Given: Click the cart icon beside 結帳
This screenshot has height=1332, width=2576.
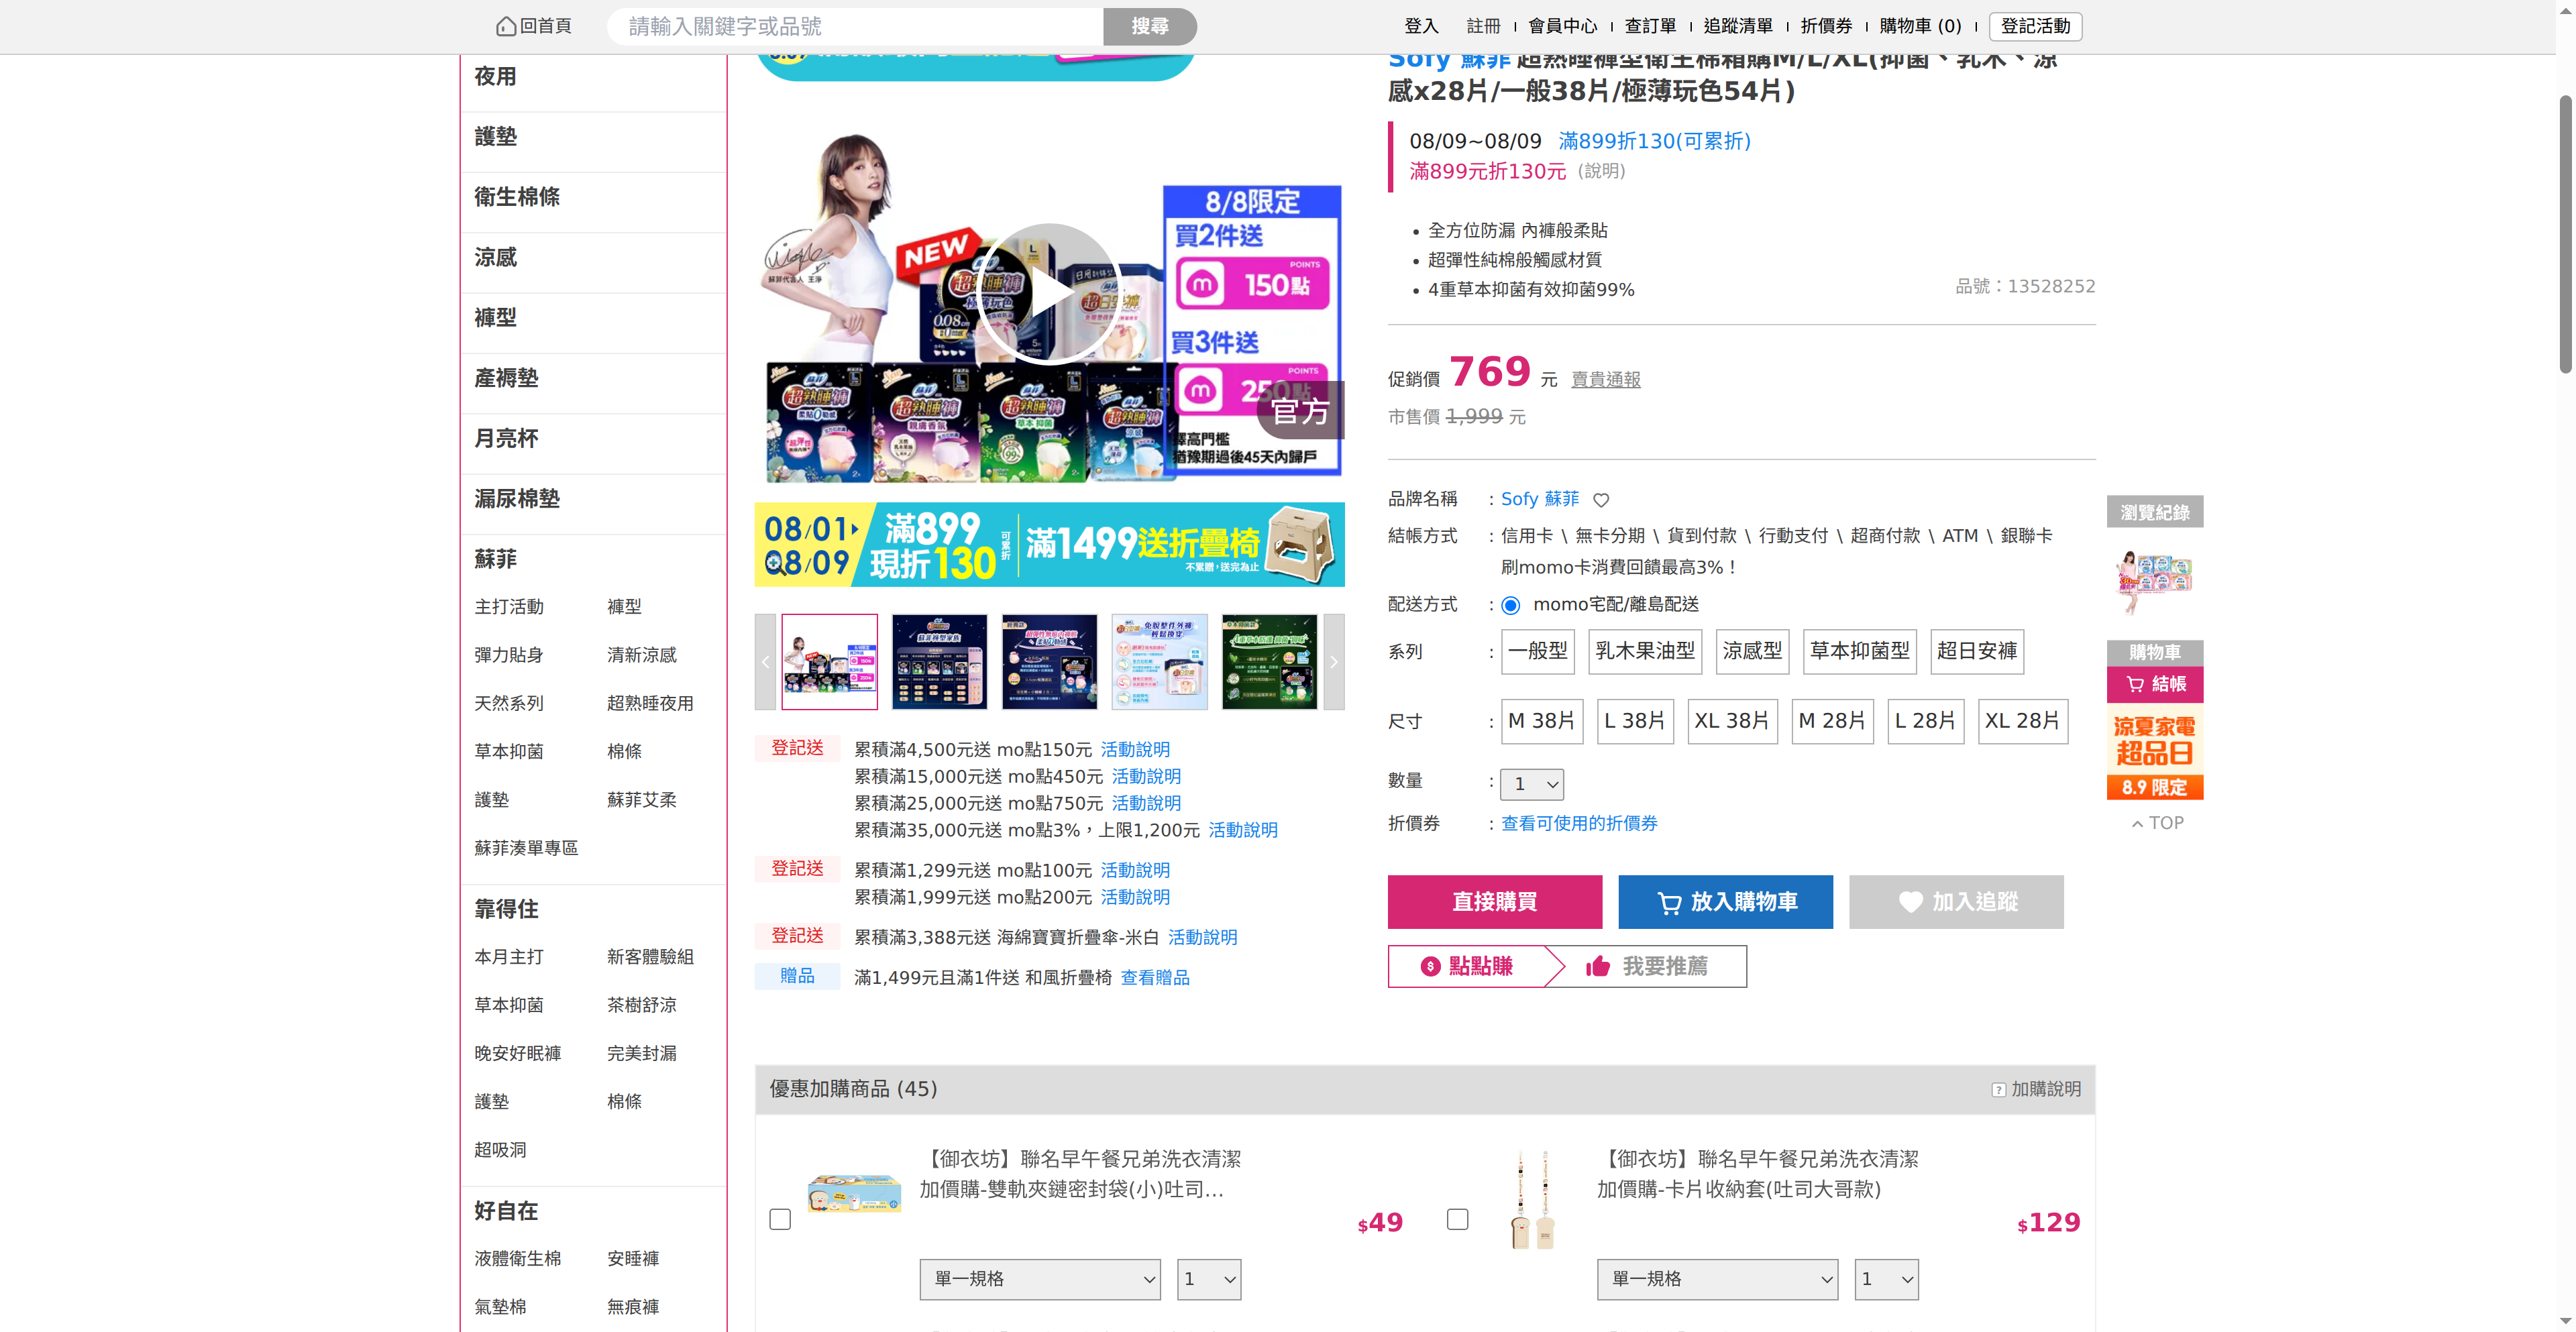Looking at the screenshot, I should (x=2135, y=684).
